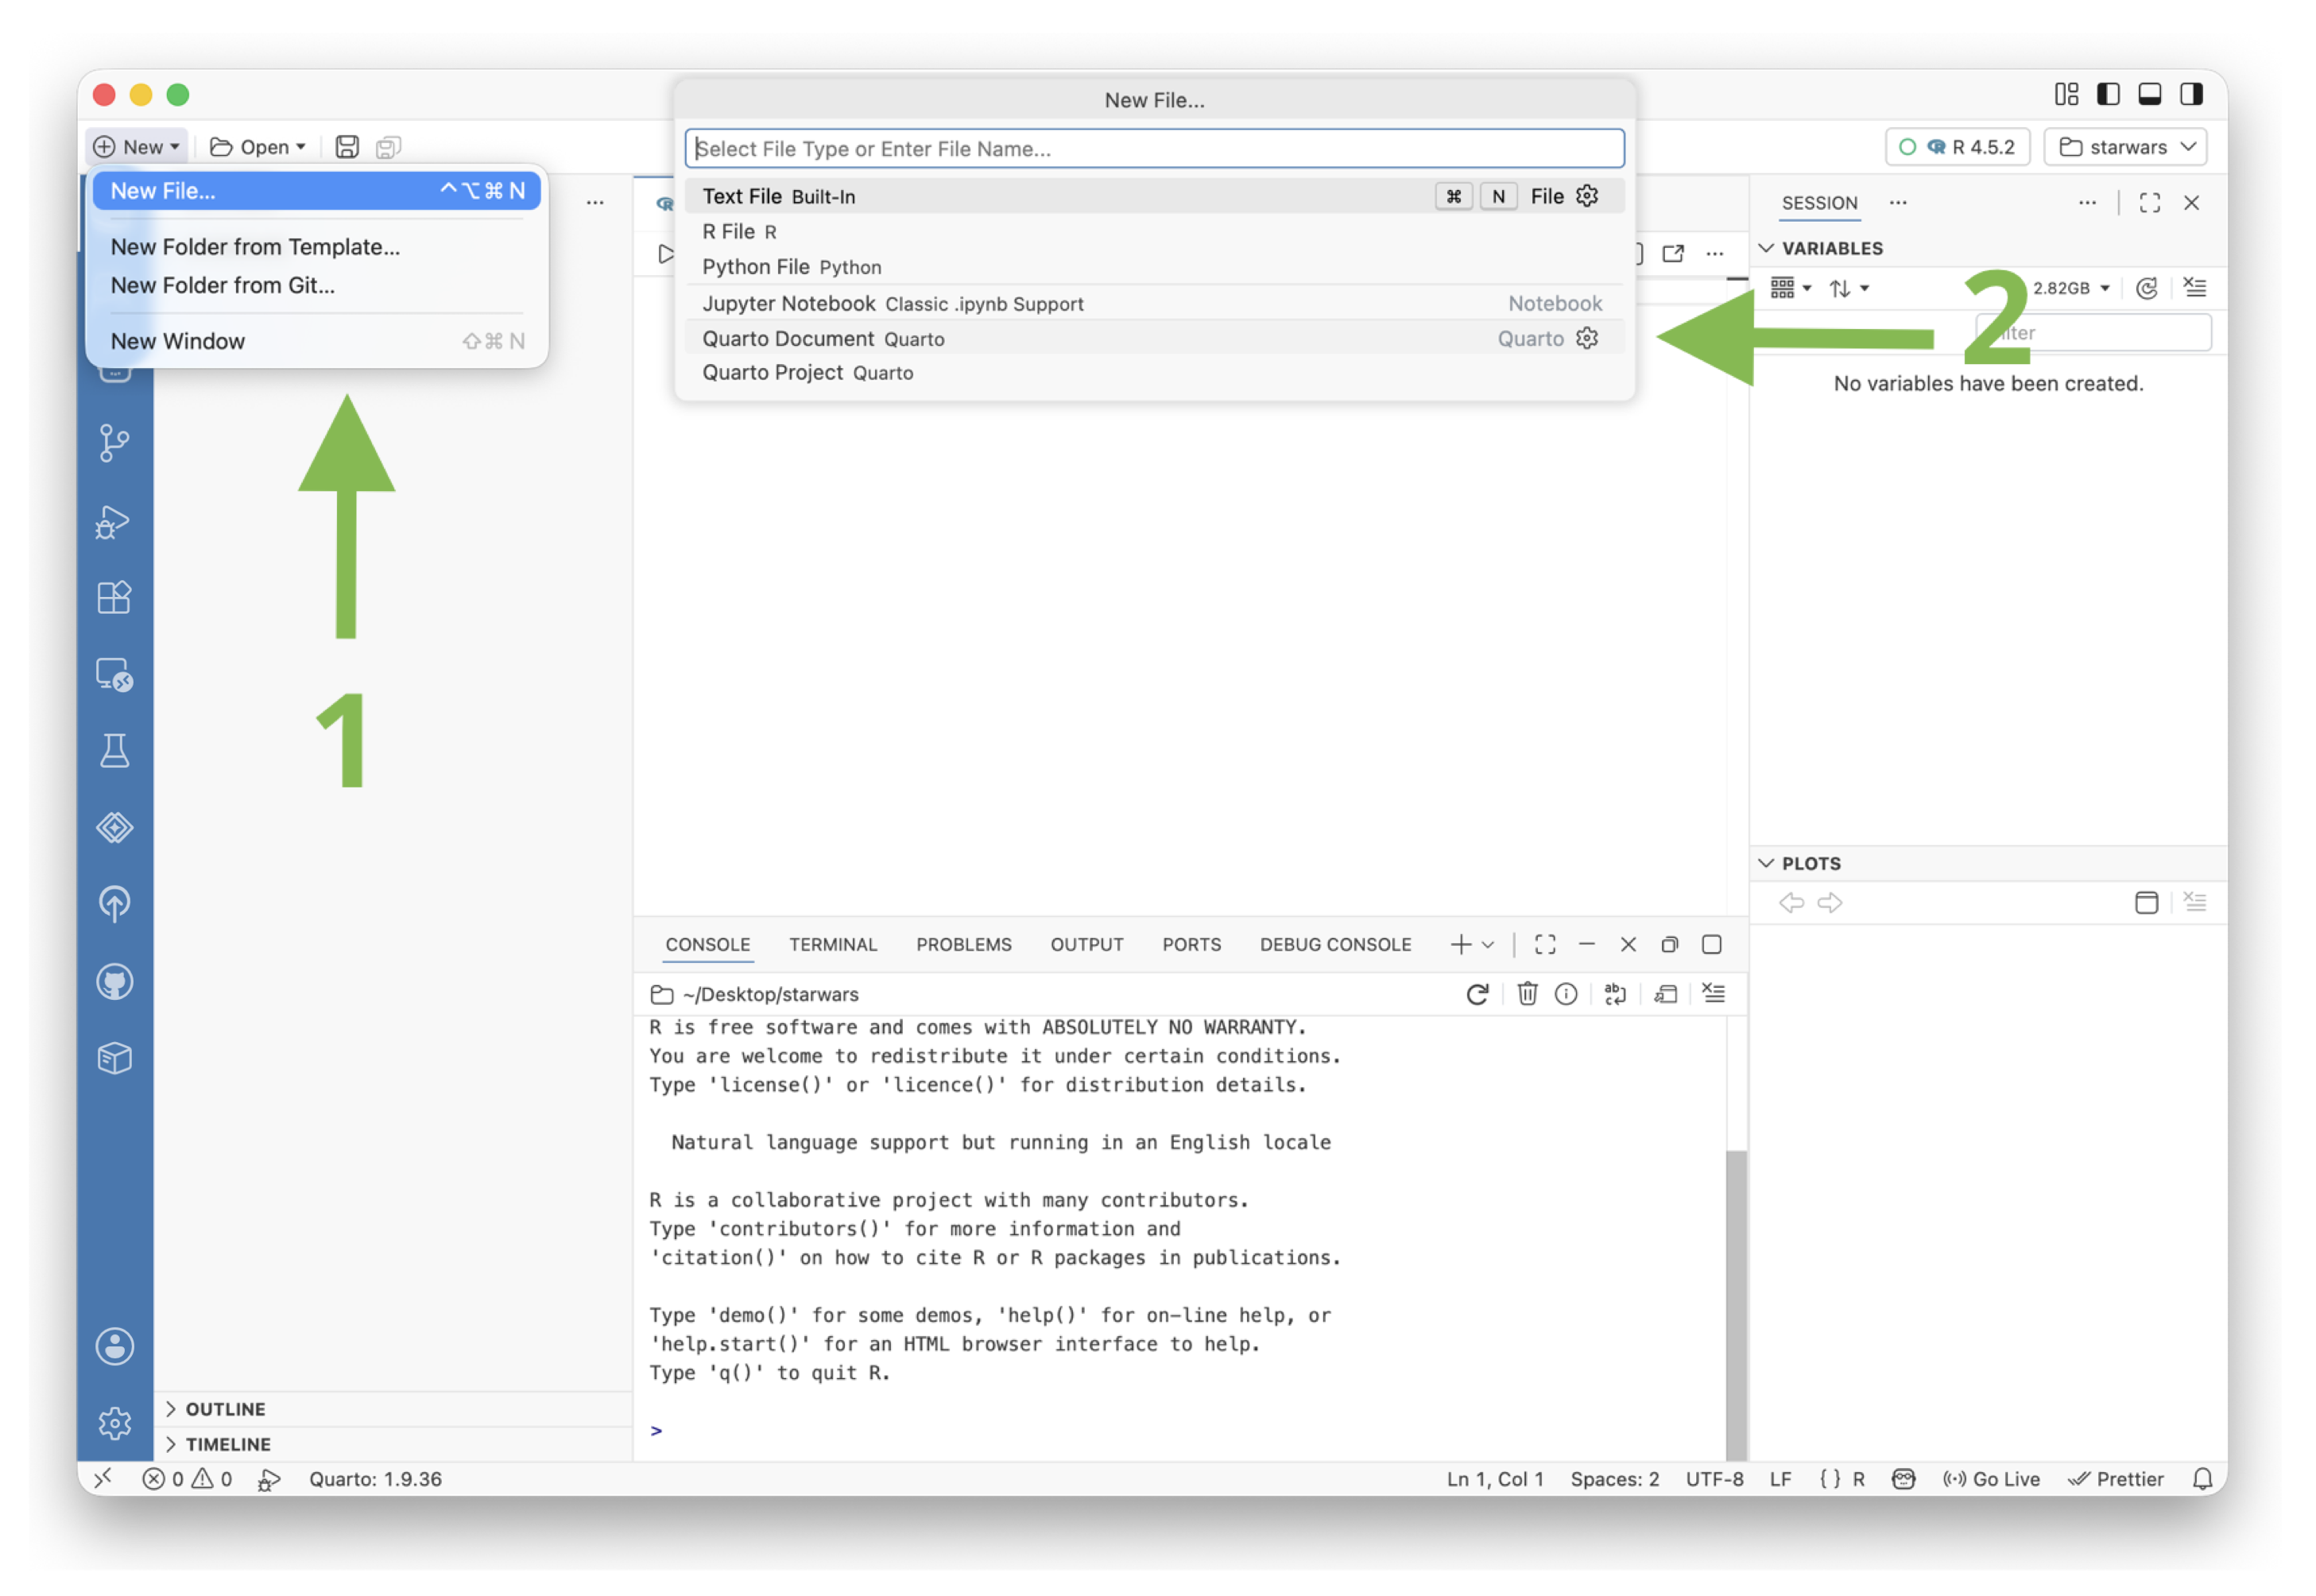
Task: Open the Testing flask icon
Action: click(x=115, y=751)
